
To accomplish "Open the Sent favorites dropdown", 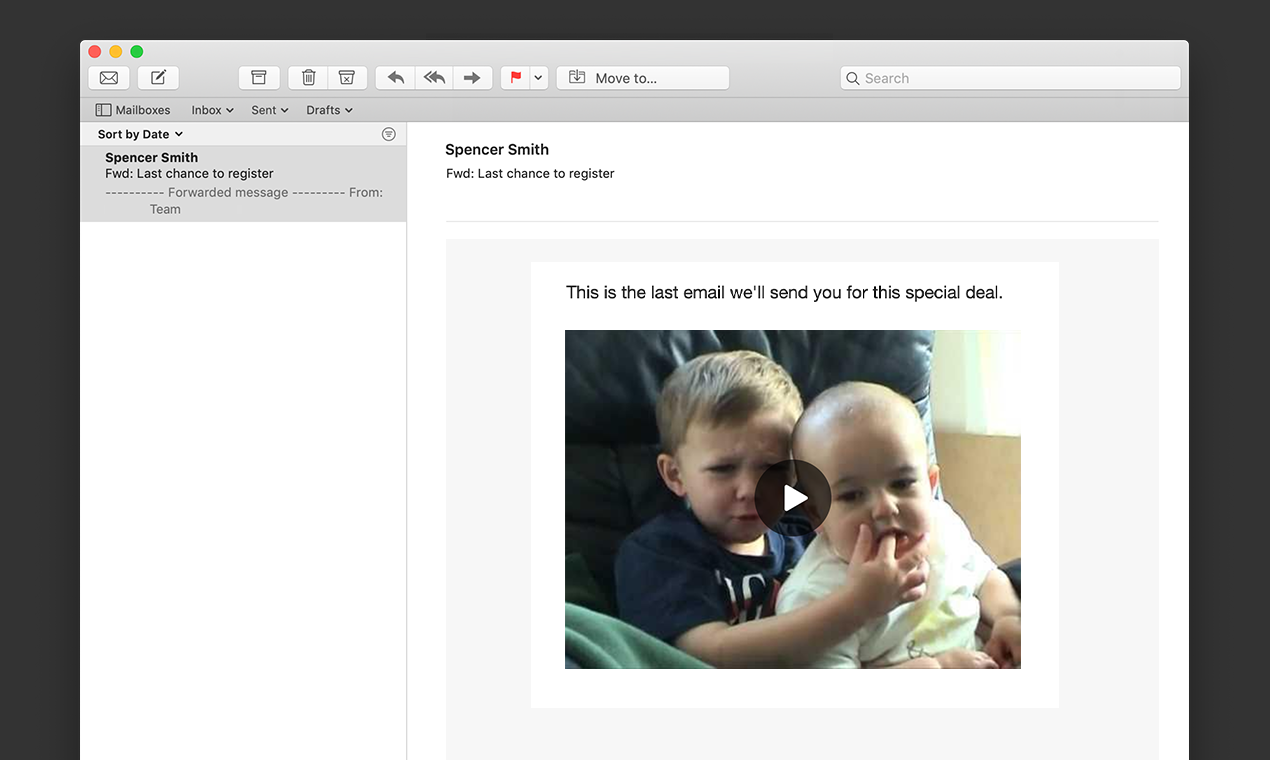I will click(270, 110).
